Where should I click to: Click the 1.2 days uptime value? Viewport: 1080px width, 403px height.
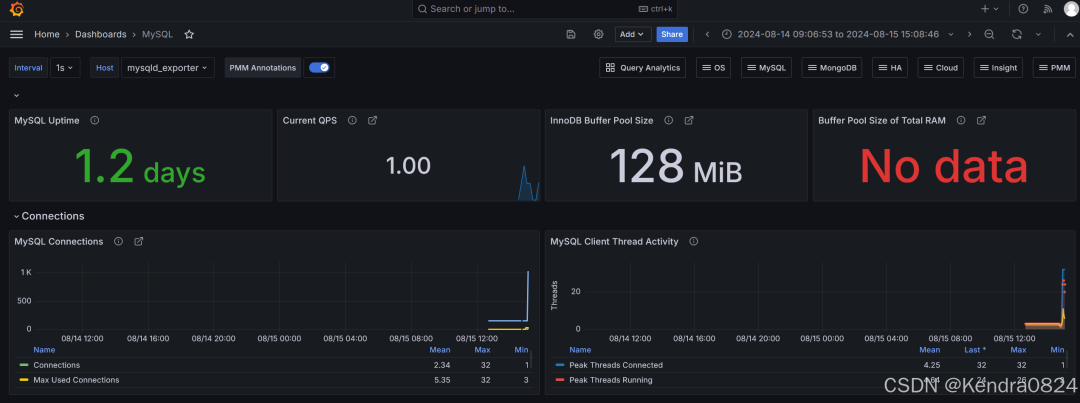pos(140,166)
